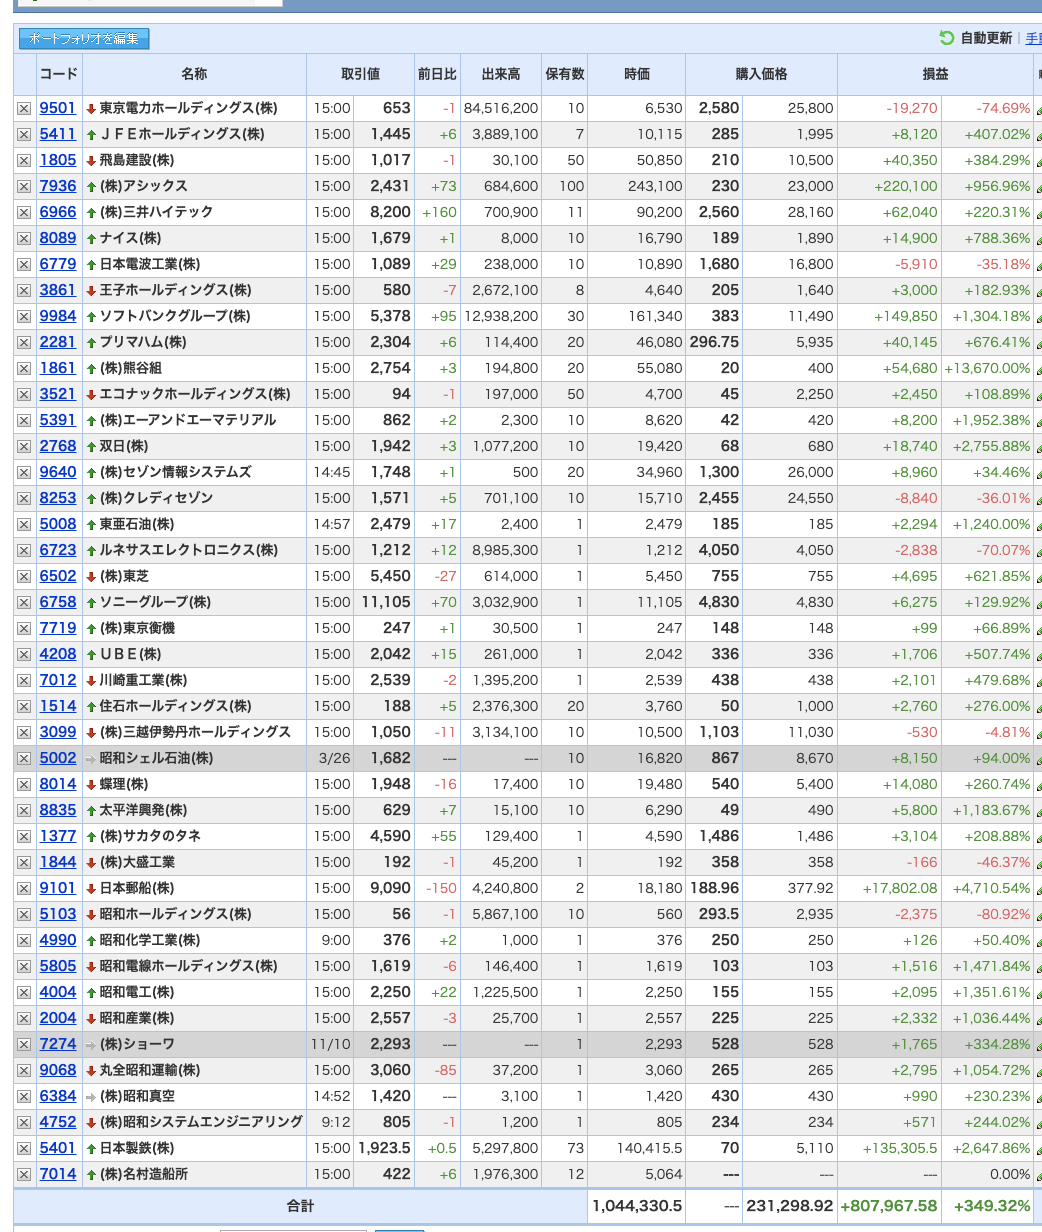The height and width of the screenshot is (1232, 1042).
Task: Click the X icon beside 川崎重工業
Action: (24, 680)
